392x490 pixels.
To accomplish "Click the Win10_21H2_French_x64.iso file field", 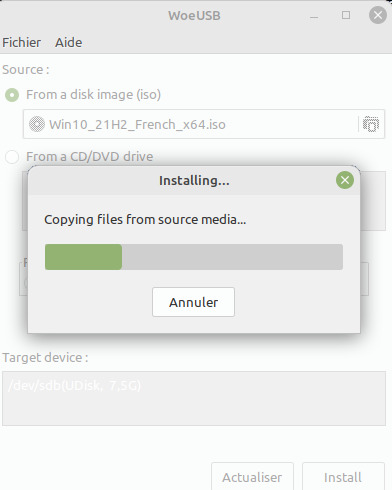I will pos(204,124).
